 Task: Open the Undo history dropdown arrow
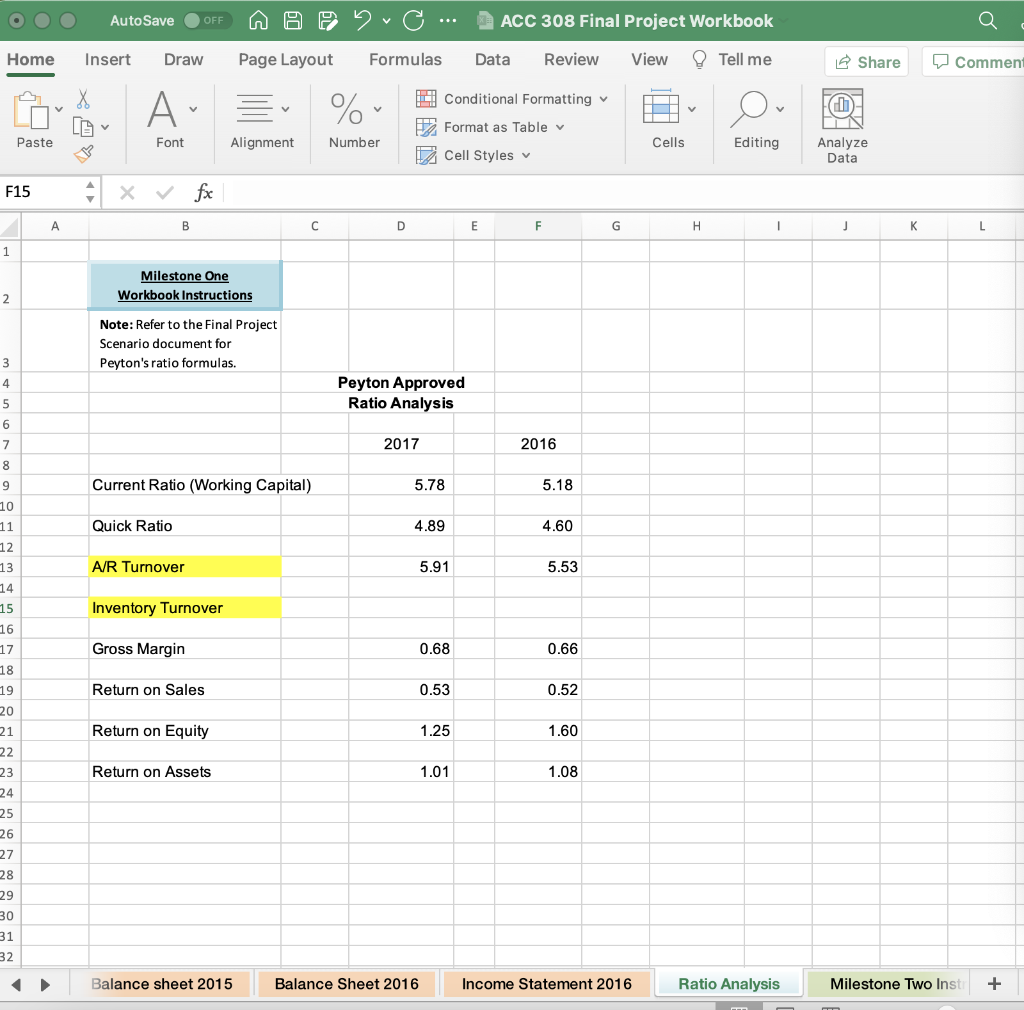click(387, 21)
